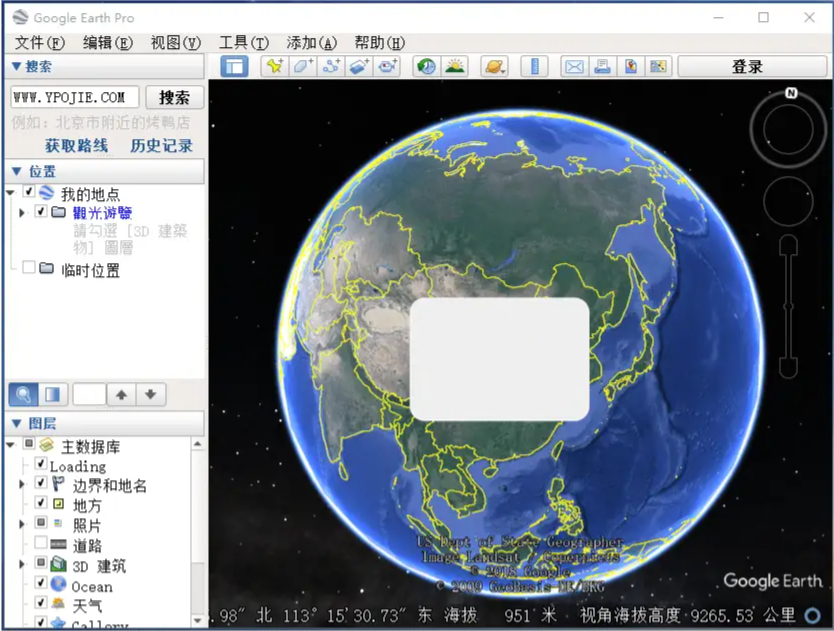Collapse the 我的地点 tree node
The height and width of the screenshot is (631, 834).
[11, 193]
